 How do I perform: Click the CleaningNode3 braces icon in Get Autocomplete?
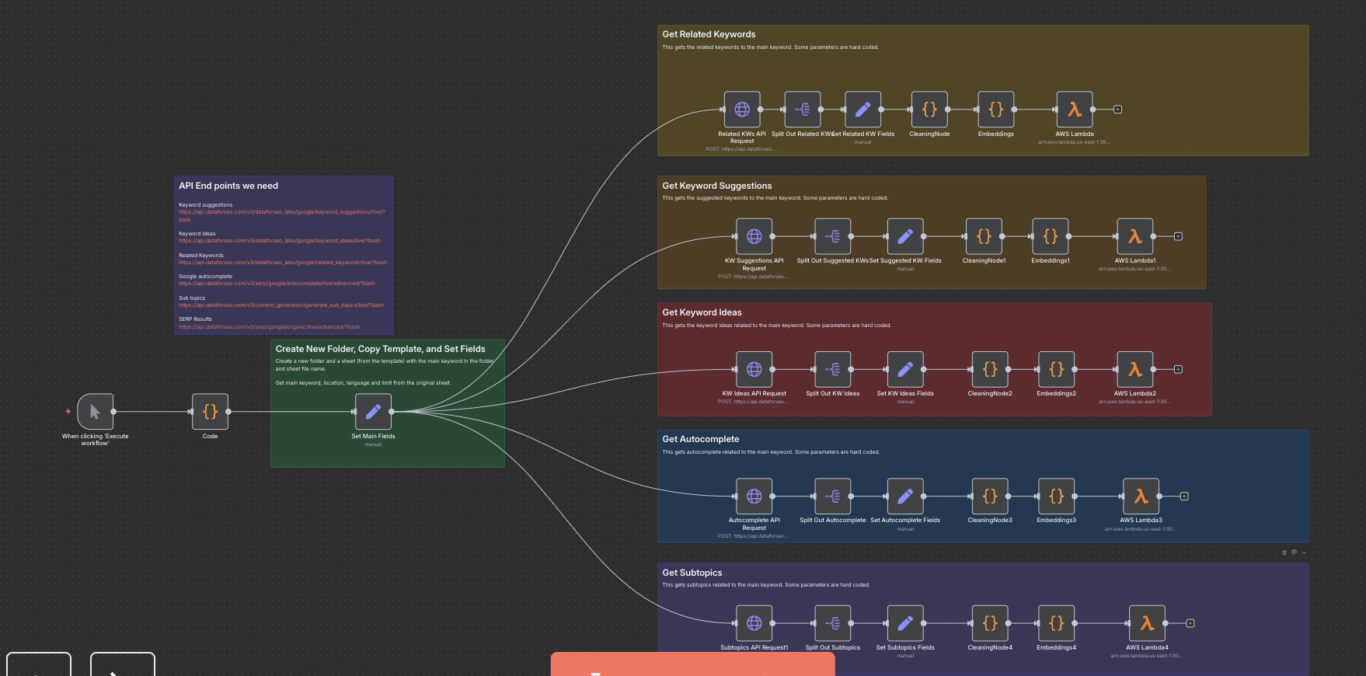pyautogui.click(x=988, y=496)
